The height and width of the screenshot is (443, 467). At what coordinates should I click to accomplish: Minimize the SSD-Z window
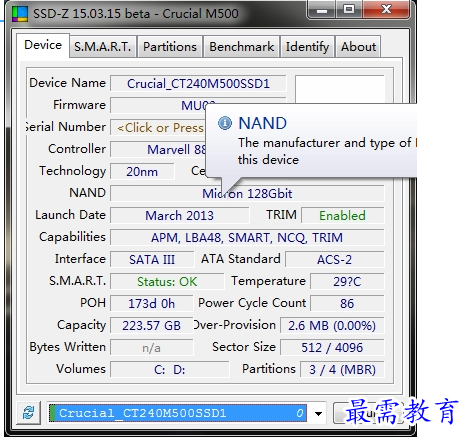pos(322,10)
